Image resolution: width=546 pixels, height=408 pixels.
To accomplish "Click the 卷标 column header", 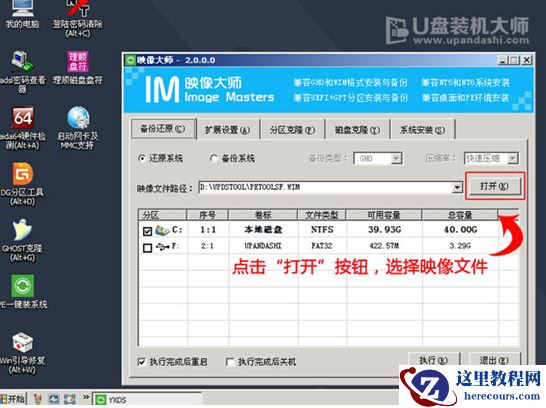I will (x=263, y=215).
